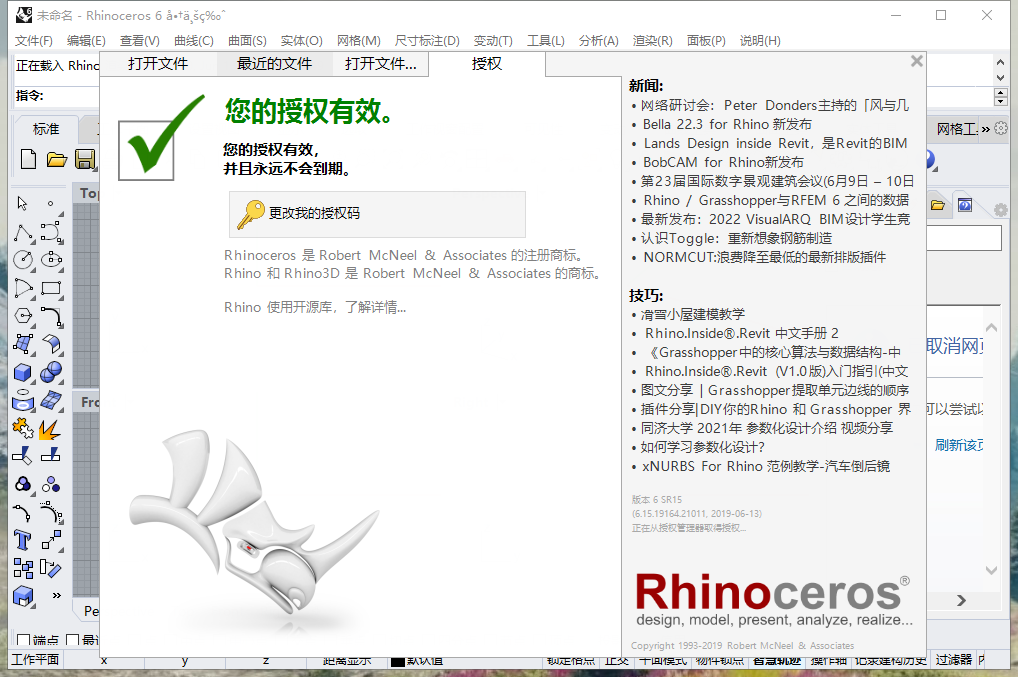Image resolution: width=1018 pixels, height=677 pixels.
Task: Activate the Join puzzle-piece tool
Action: pos(23,428)
